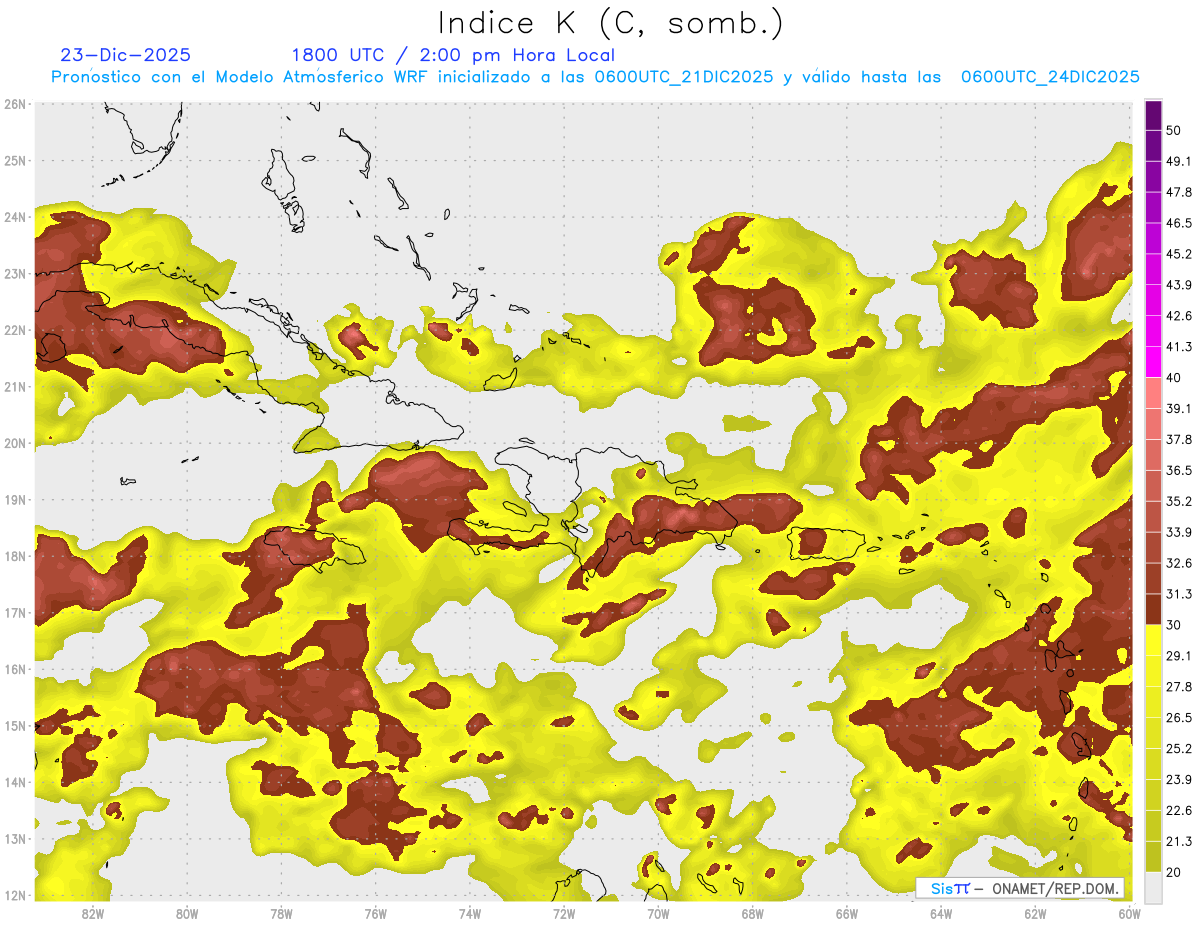Click the ONAMET/REP.DOM. credit box

(1020, 888)
